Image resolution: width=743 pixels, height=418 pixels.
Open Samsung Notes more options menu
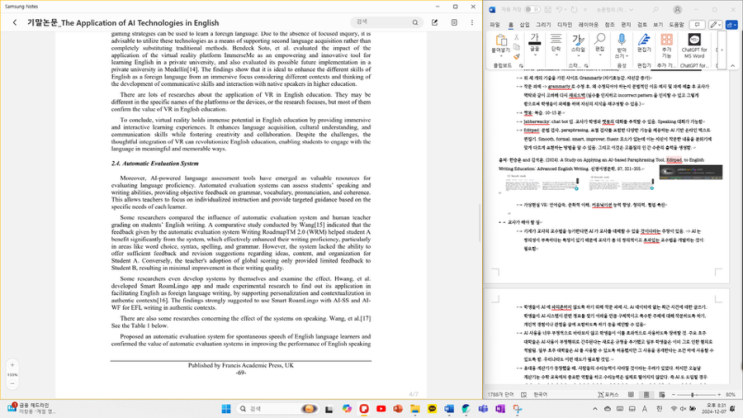click(x=472, y=22)
